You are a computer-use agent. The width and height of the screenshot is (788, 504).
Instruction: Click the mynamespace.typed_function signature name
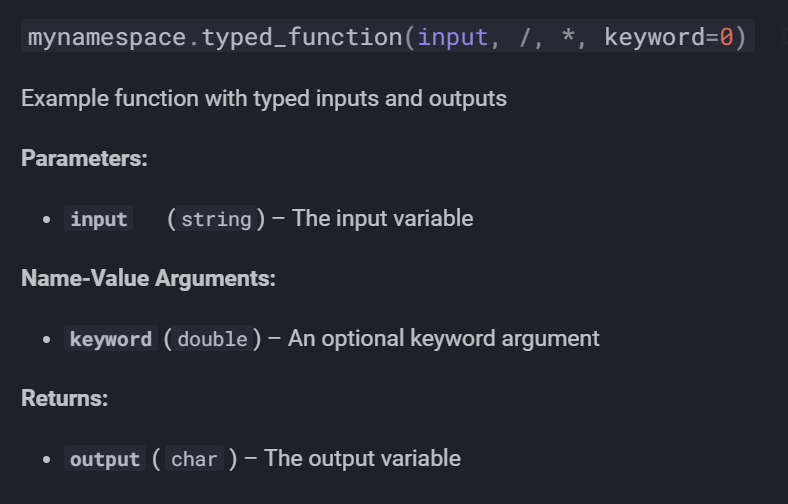tap(215, 37)
